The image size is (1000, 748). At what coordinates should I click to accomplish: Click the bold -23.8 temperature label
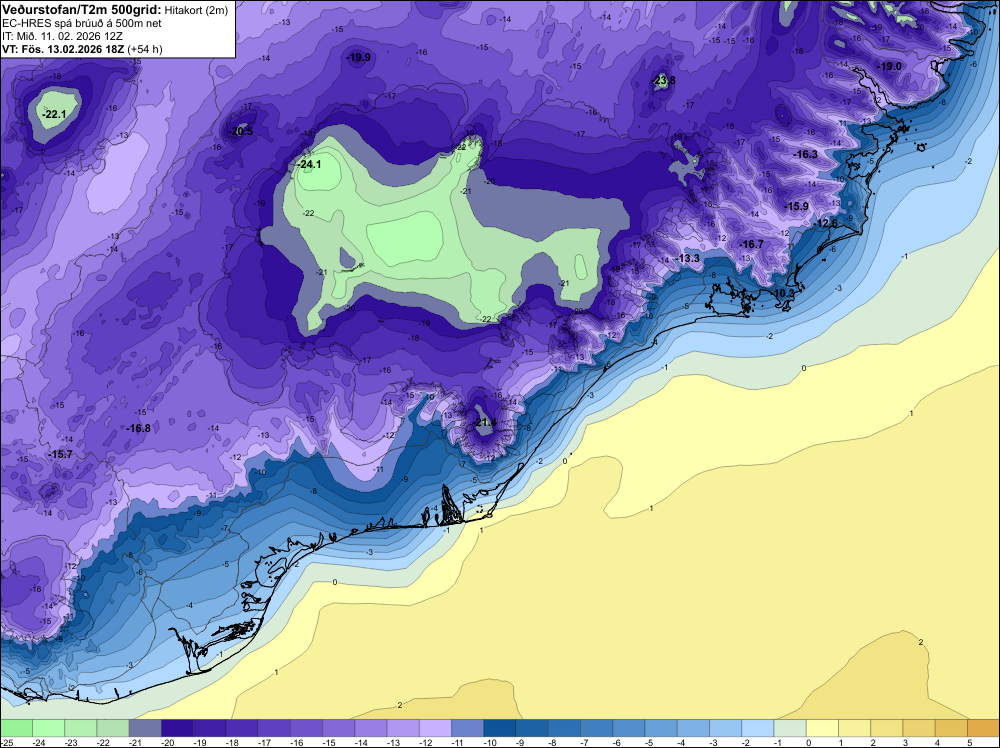point(664,80)
